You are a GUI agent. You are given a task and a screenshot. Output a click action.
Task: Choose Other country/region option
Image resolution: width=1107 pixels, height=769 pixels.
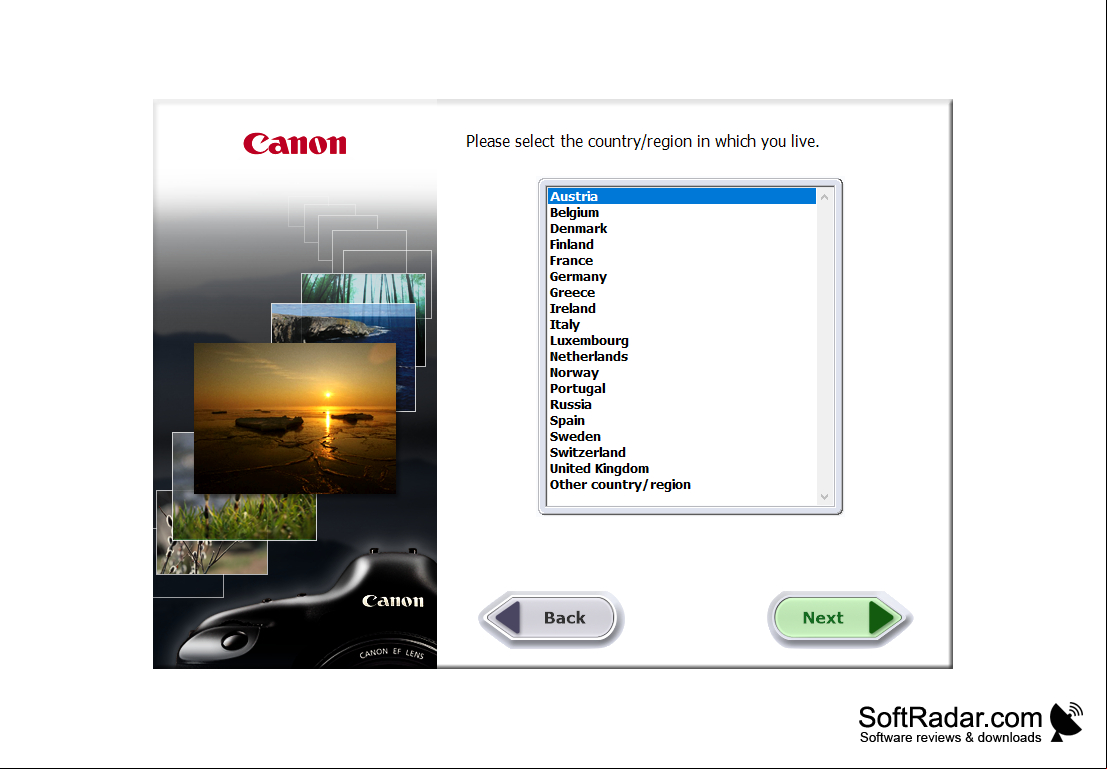681,484
